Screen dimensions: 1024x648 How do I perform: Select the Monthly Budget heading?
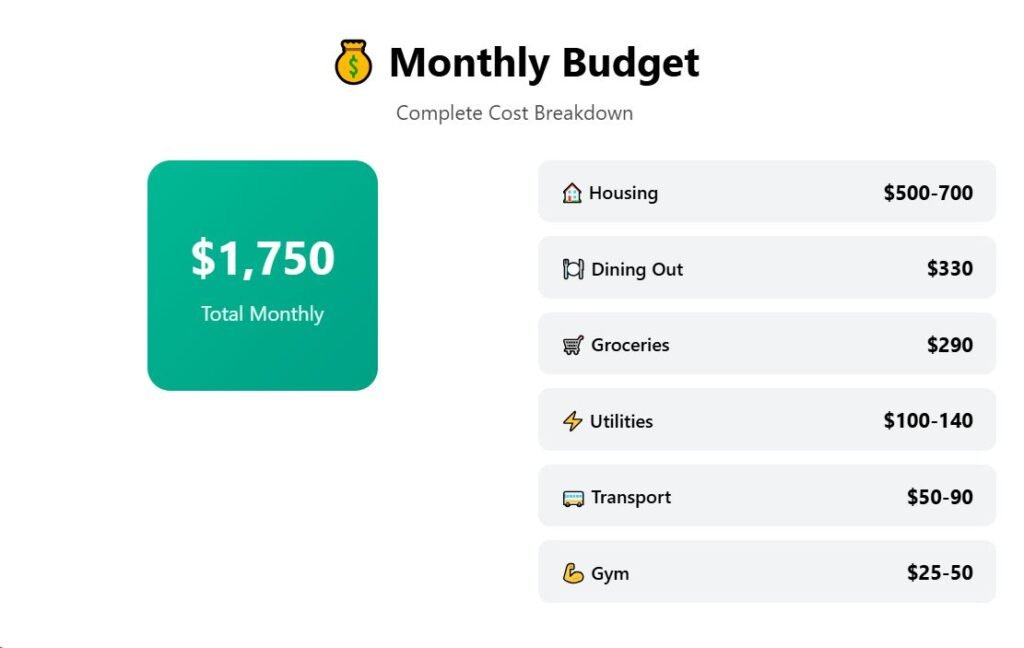tap(544, 63)
